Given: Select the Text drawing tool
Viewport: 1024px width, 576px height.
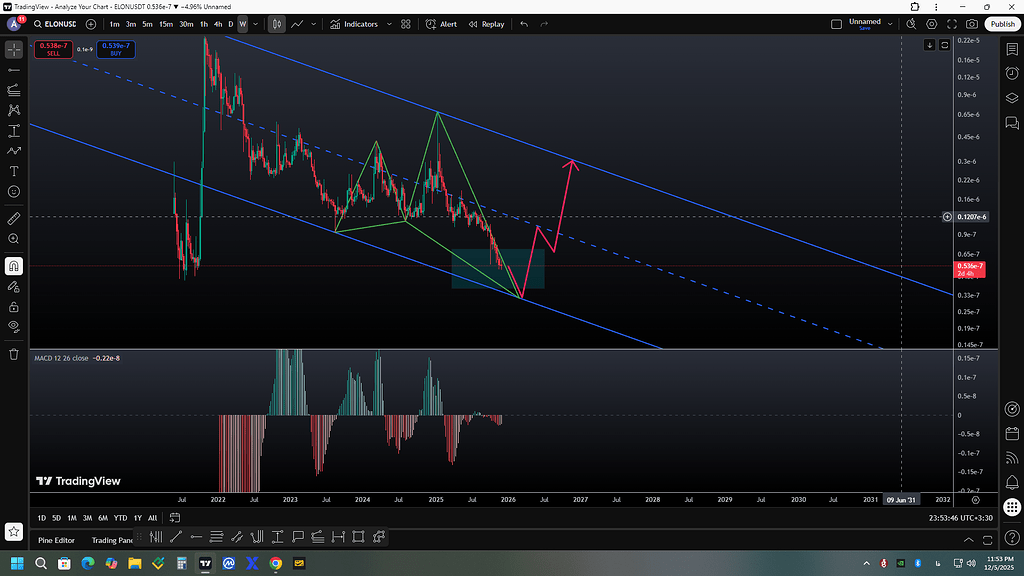Looking at the screenshot, I should click(14, 171).
